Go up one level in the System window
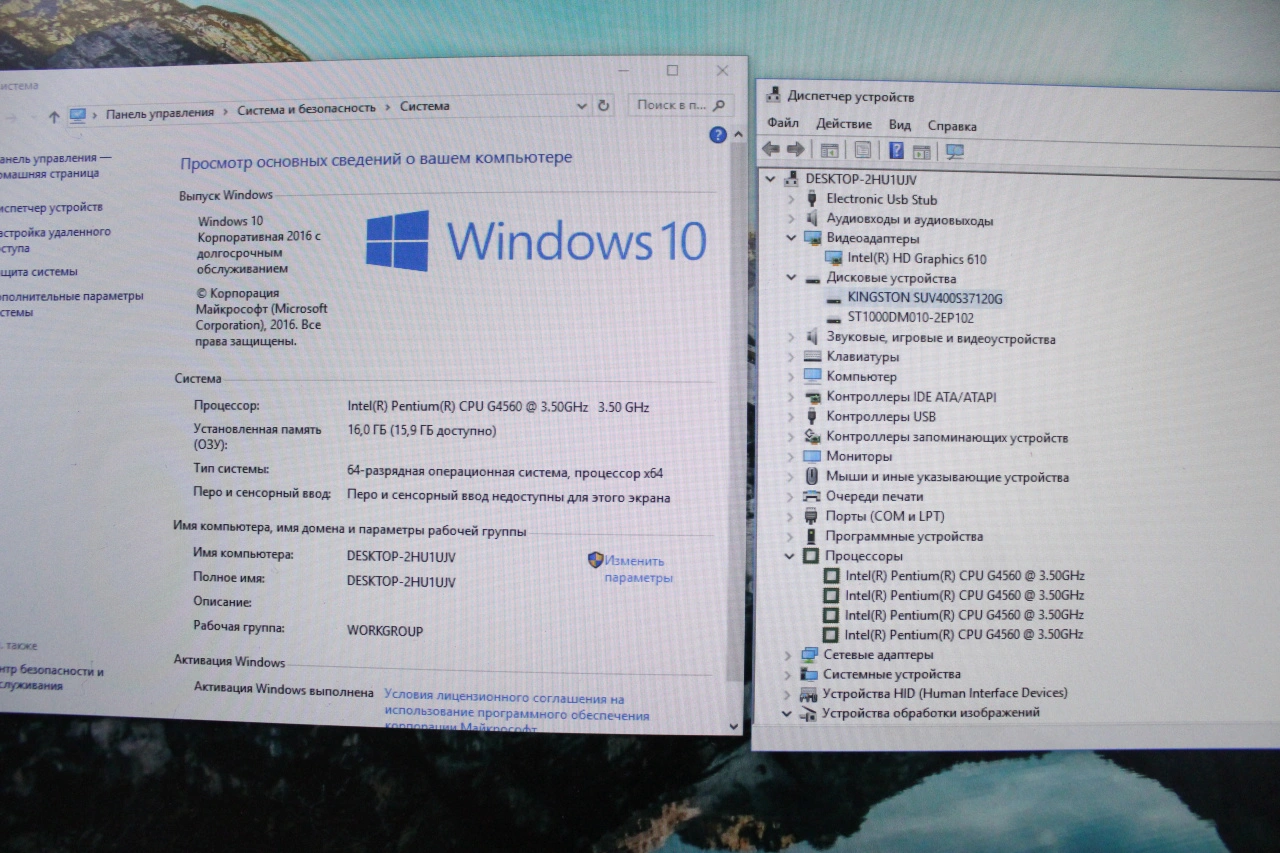 pyautogui.click(x=54, y=116)
